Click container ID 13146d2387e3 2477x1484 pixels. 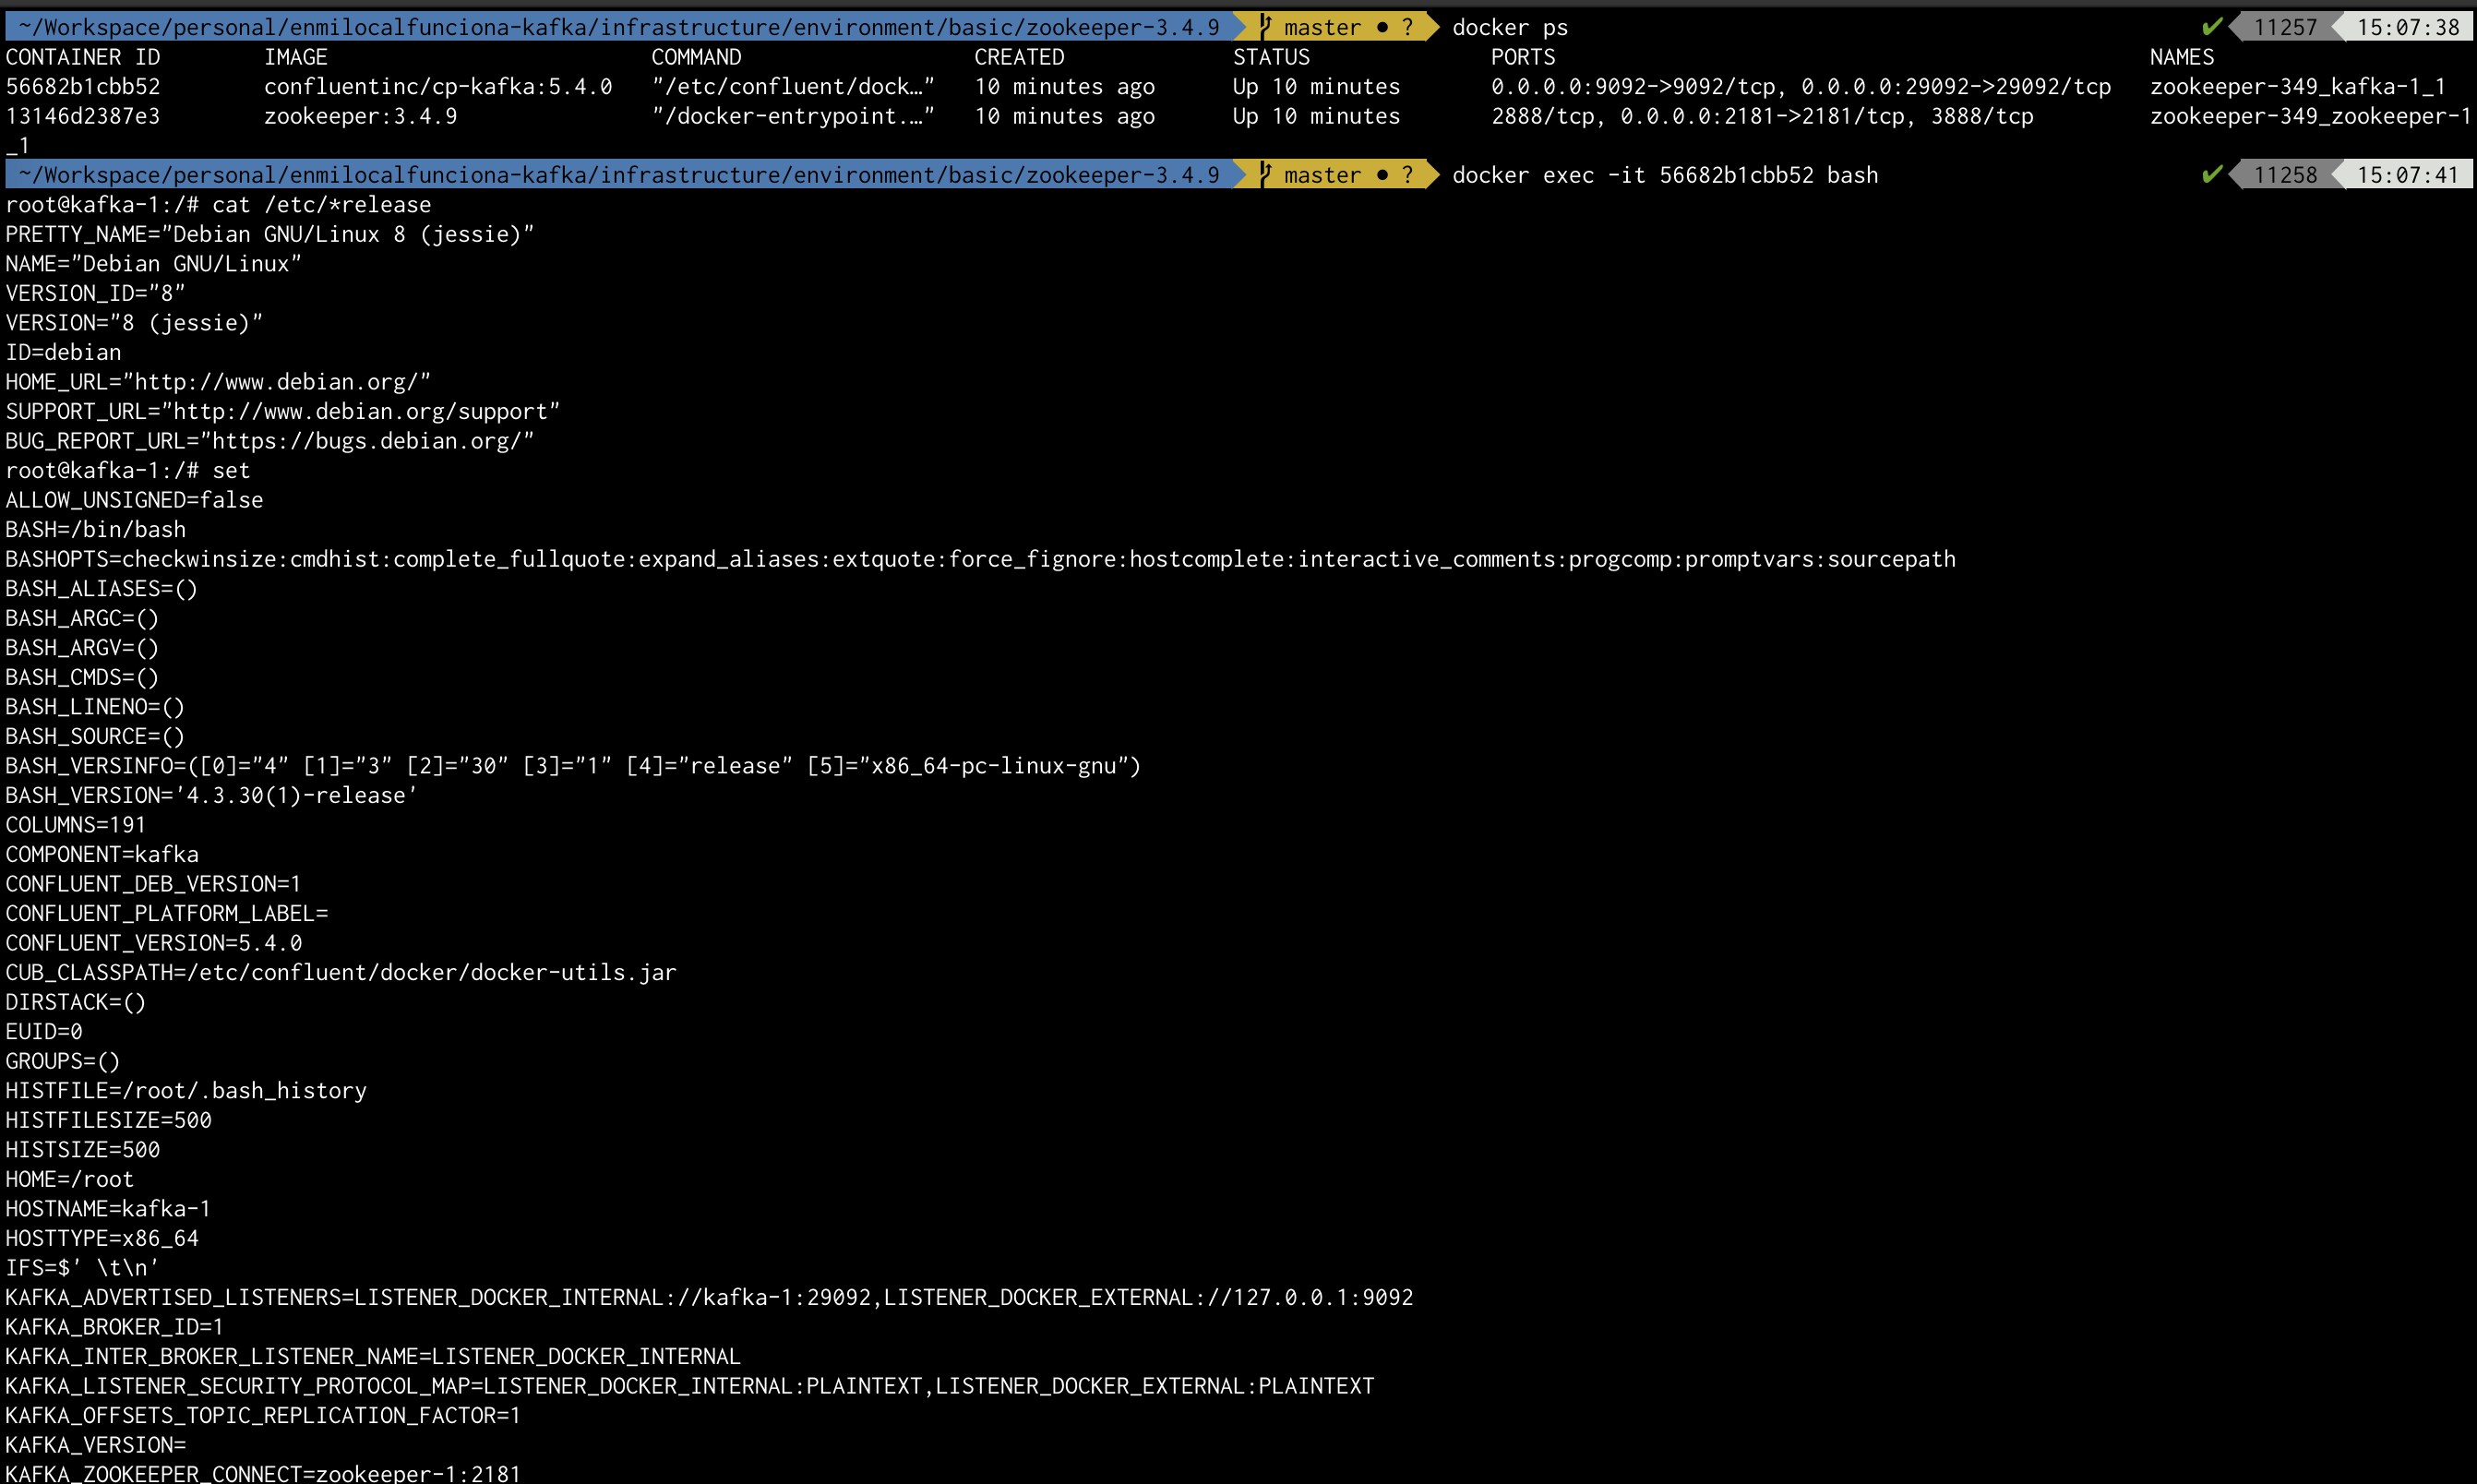83,116
